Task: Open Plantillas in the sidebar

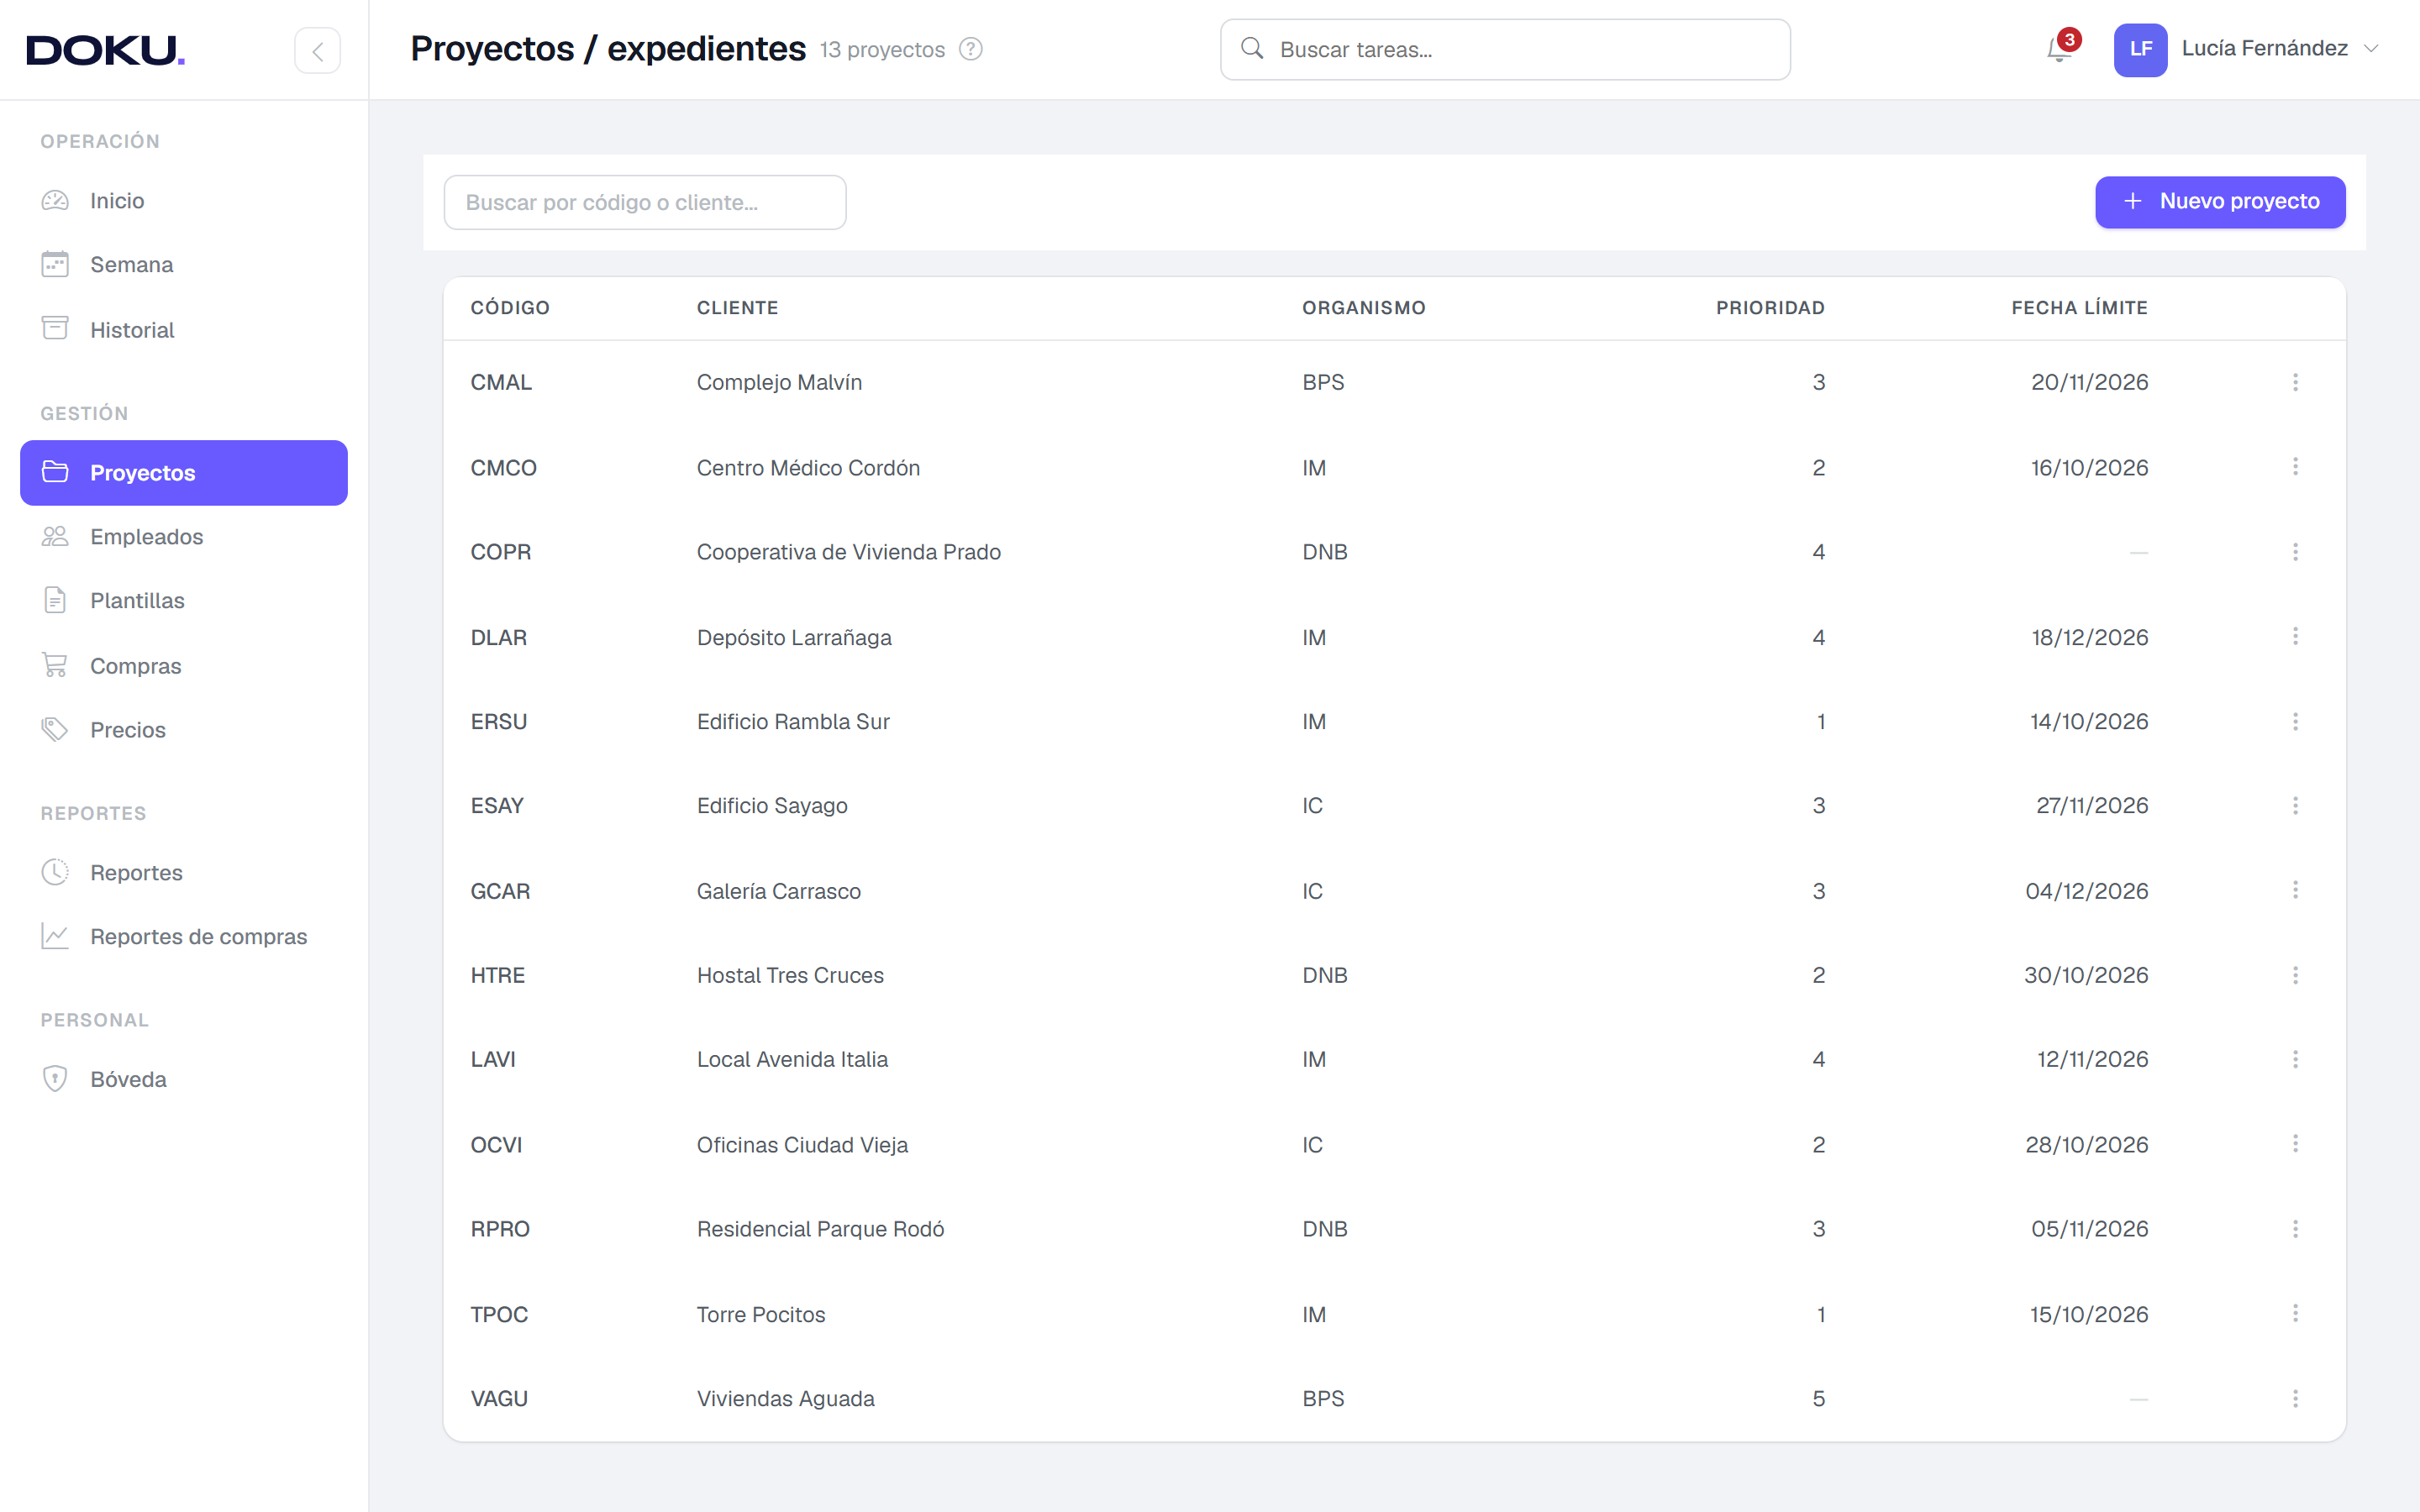Action: tap(184, 601)
